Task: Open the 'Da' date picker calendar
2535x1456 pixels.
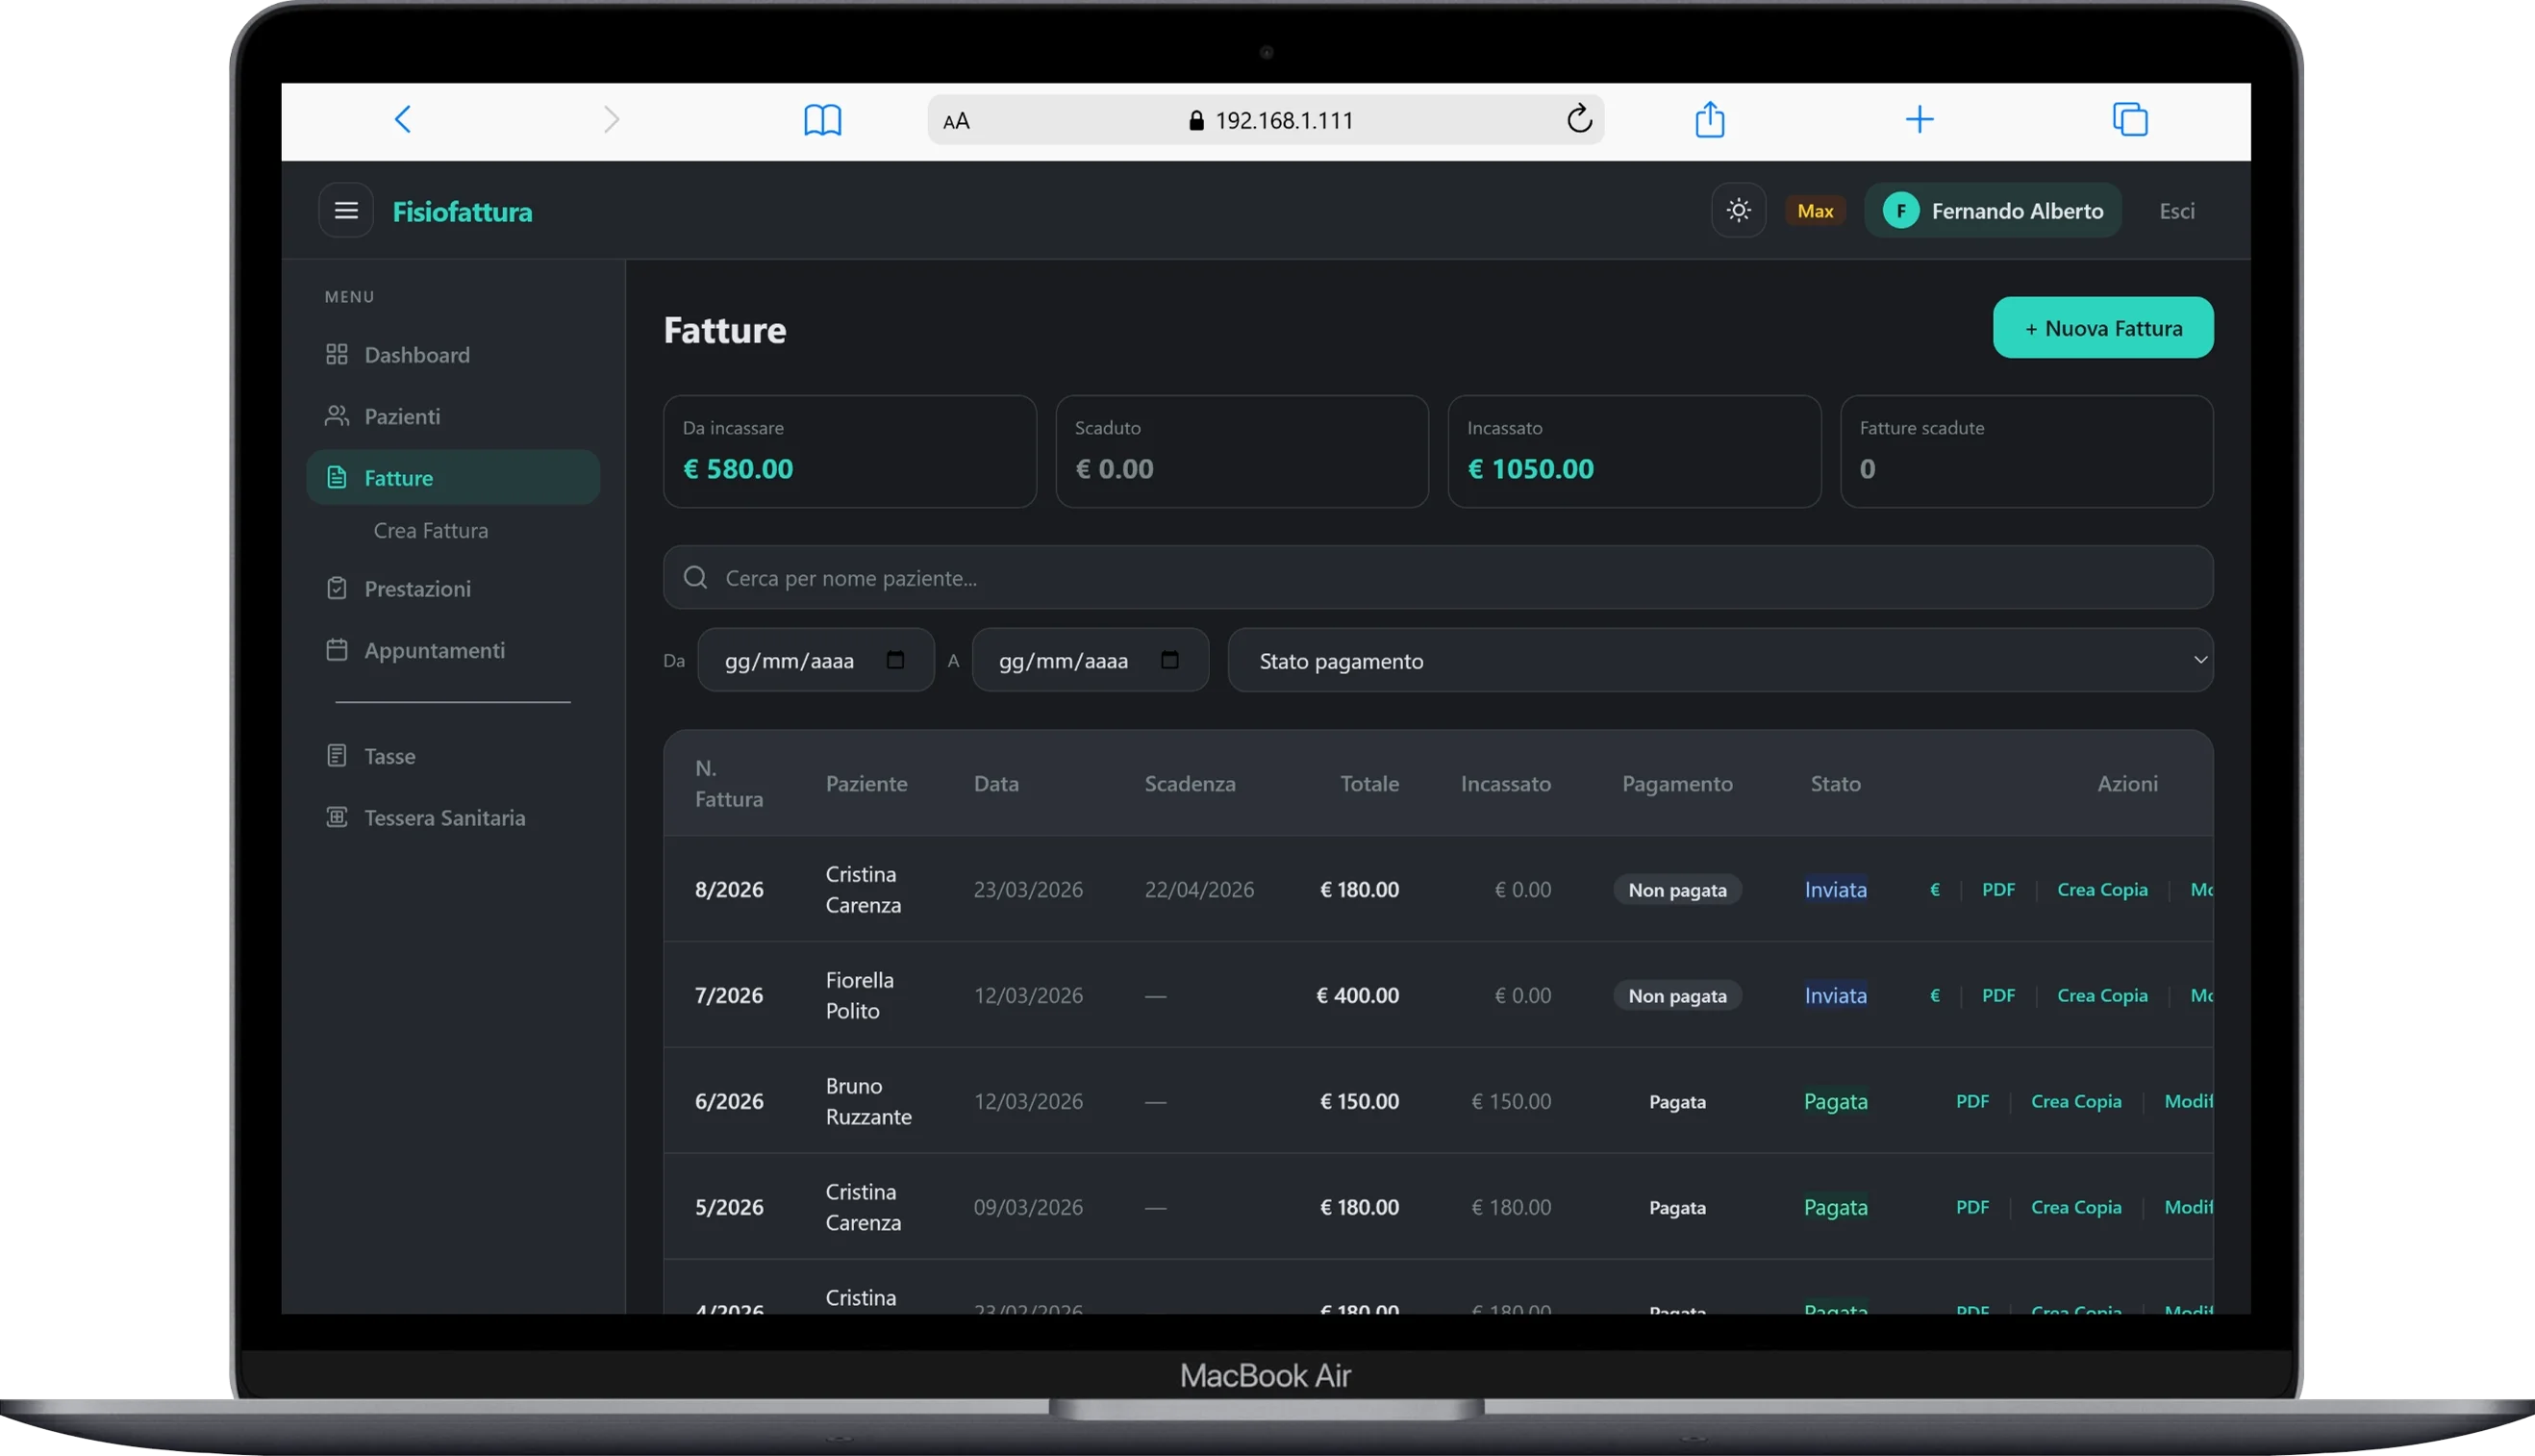Action: click(x=895, y=660)
